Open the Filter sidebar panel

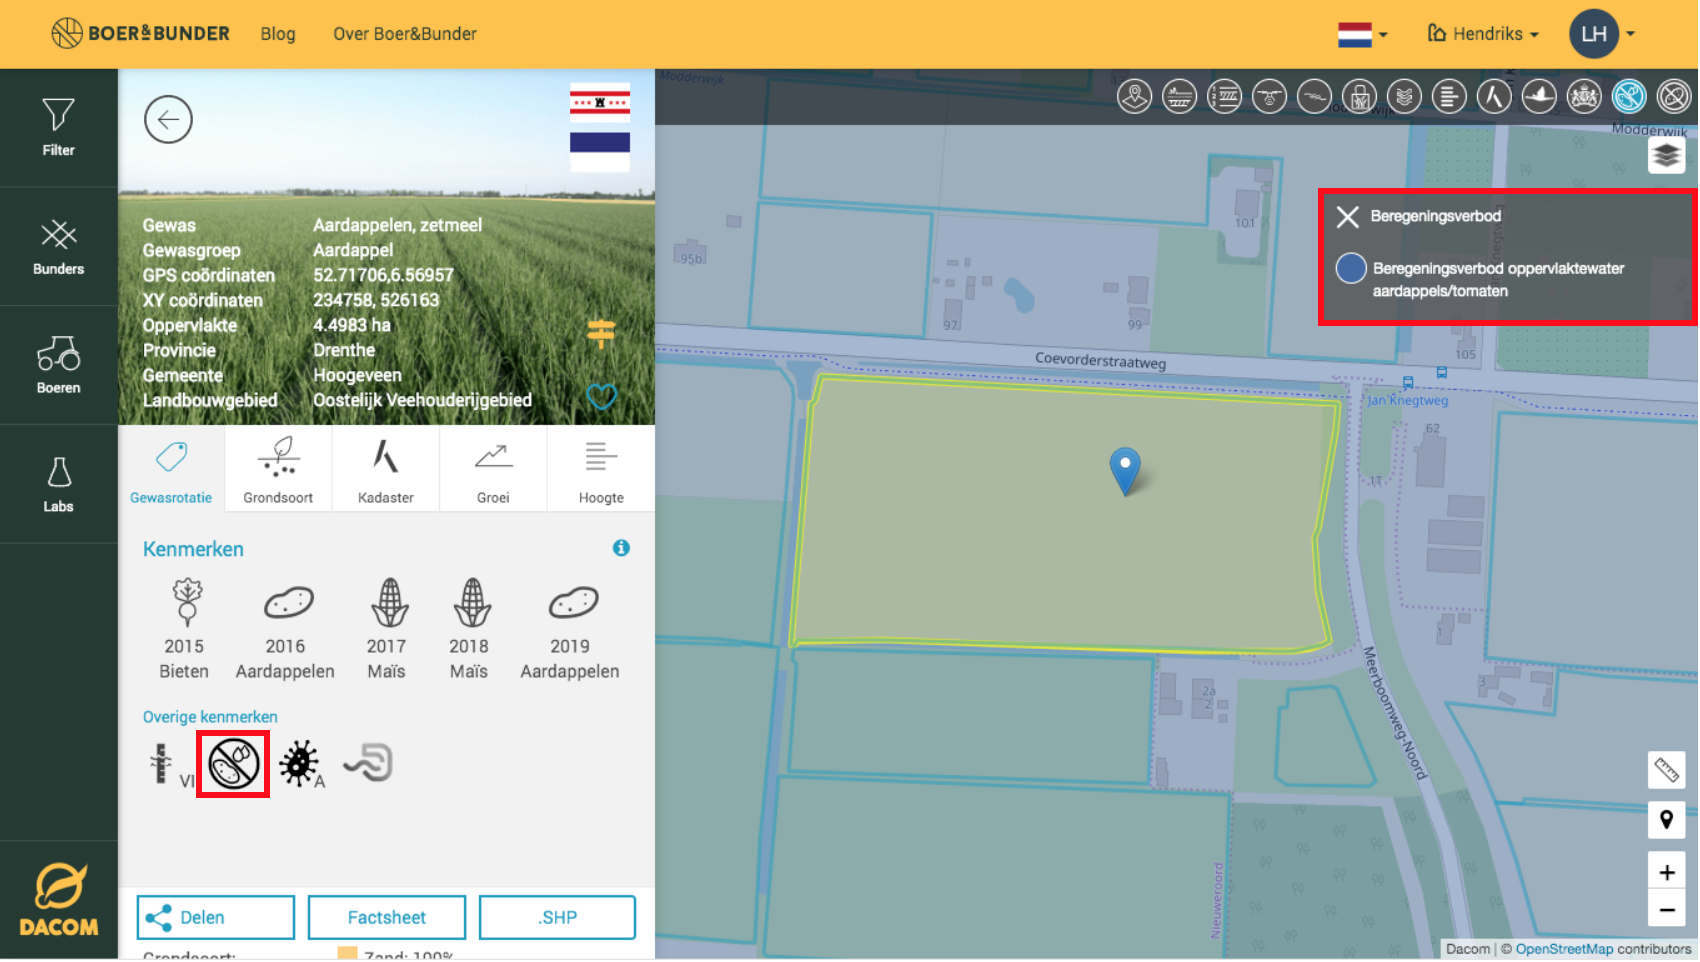[58, 127]
